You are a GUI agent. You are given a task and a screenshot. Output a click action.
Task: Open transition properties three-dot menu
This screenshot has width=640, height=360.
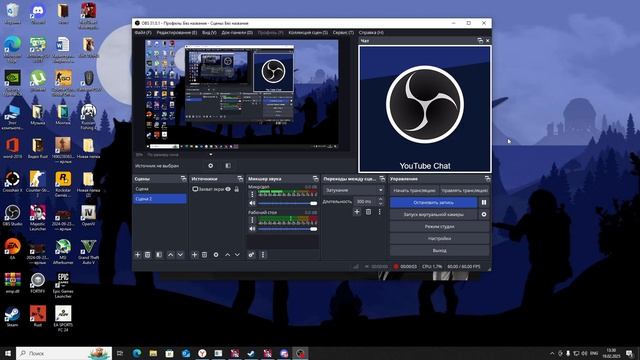coord(380,211)
